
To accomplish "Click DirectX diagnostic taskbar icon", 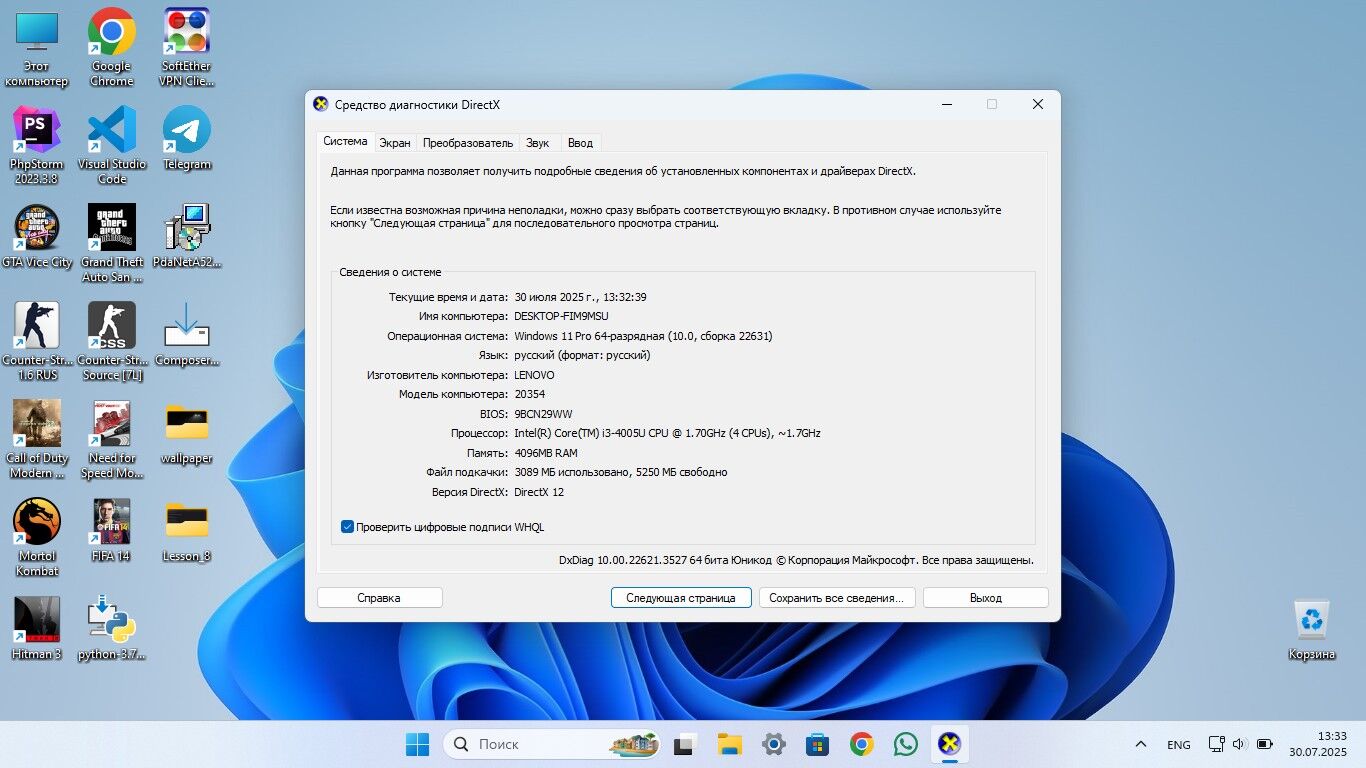I will (949, 744).
